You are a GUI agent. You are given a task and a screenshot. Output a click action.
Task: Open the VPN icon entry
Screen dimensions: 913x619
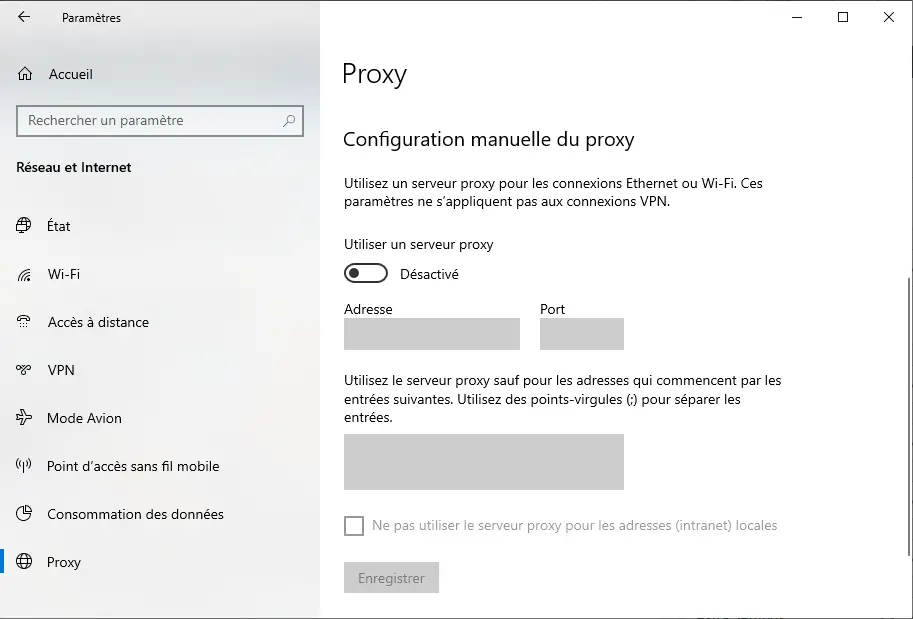[23, 370]
